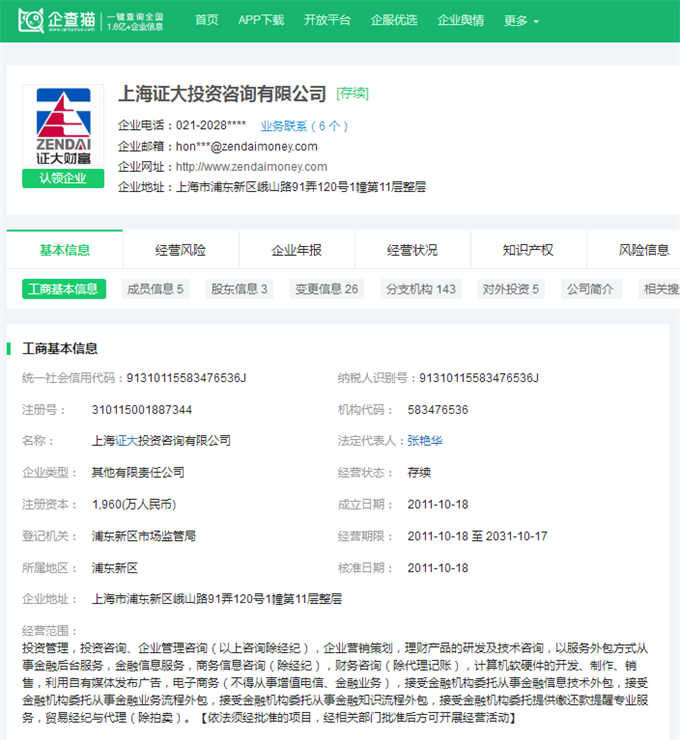Click the 证大 highlighted name link
The width and height of the screenshot is (680, 740).
tap(126, 441)
